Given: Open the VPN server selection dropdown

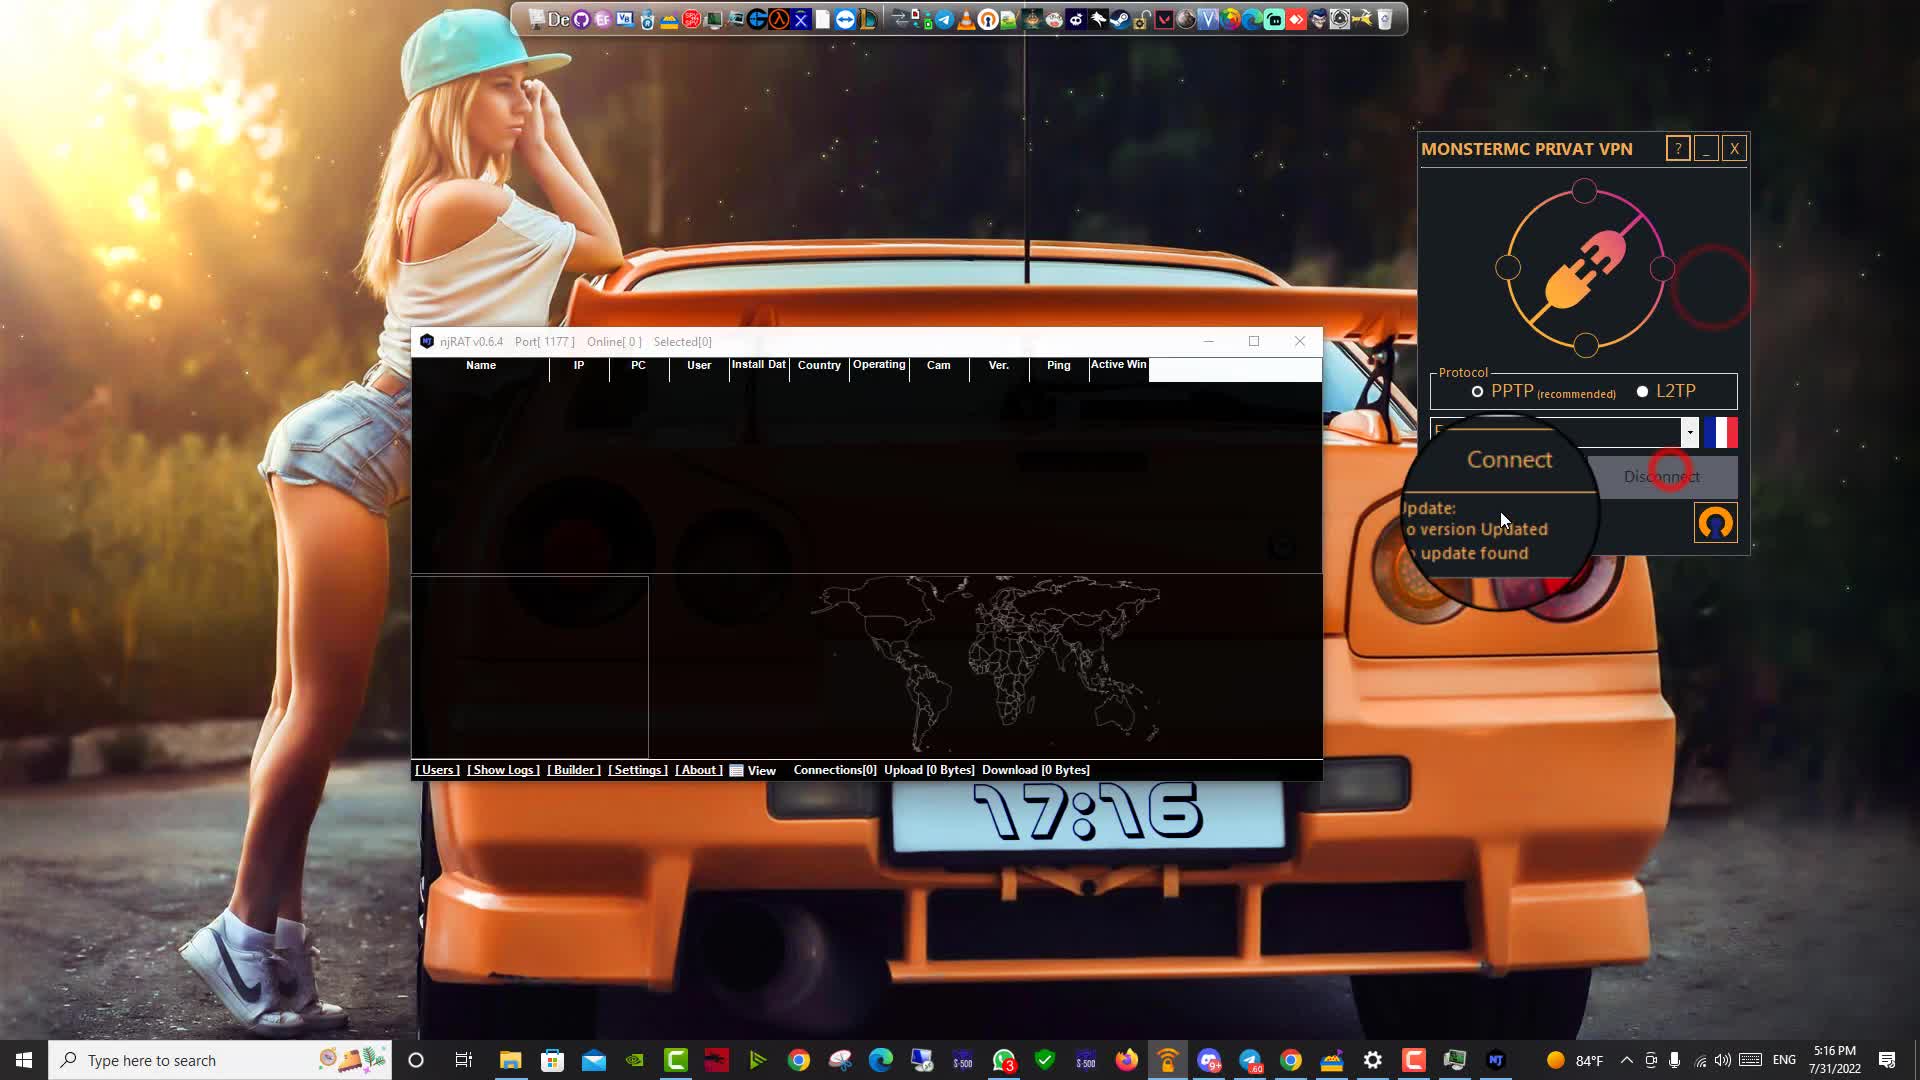Looking at the screenshot, I should [1690, 432].
